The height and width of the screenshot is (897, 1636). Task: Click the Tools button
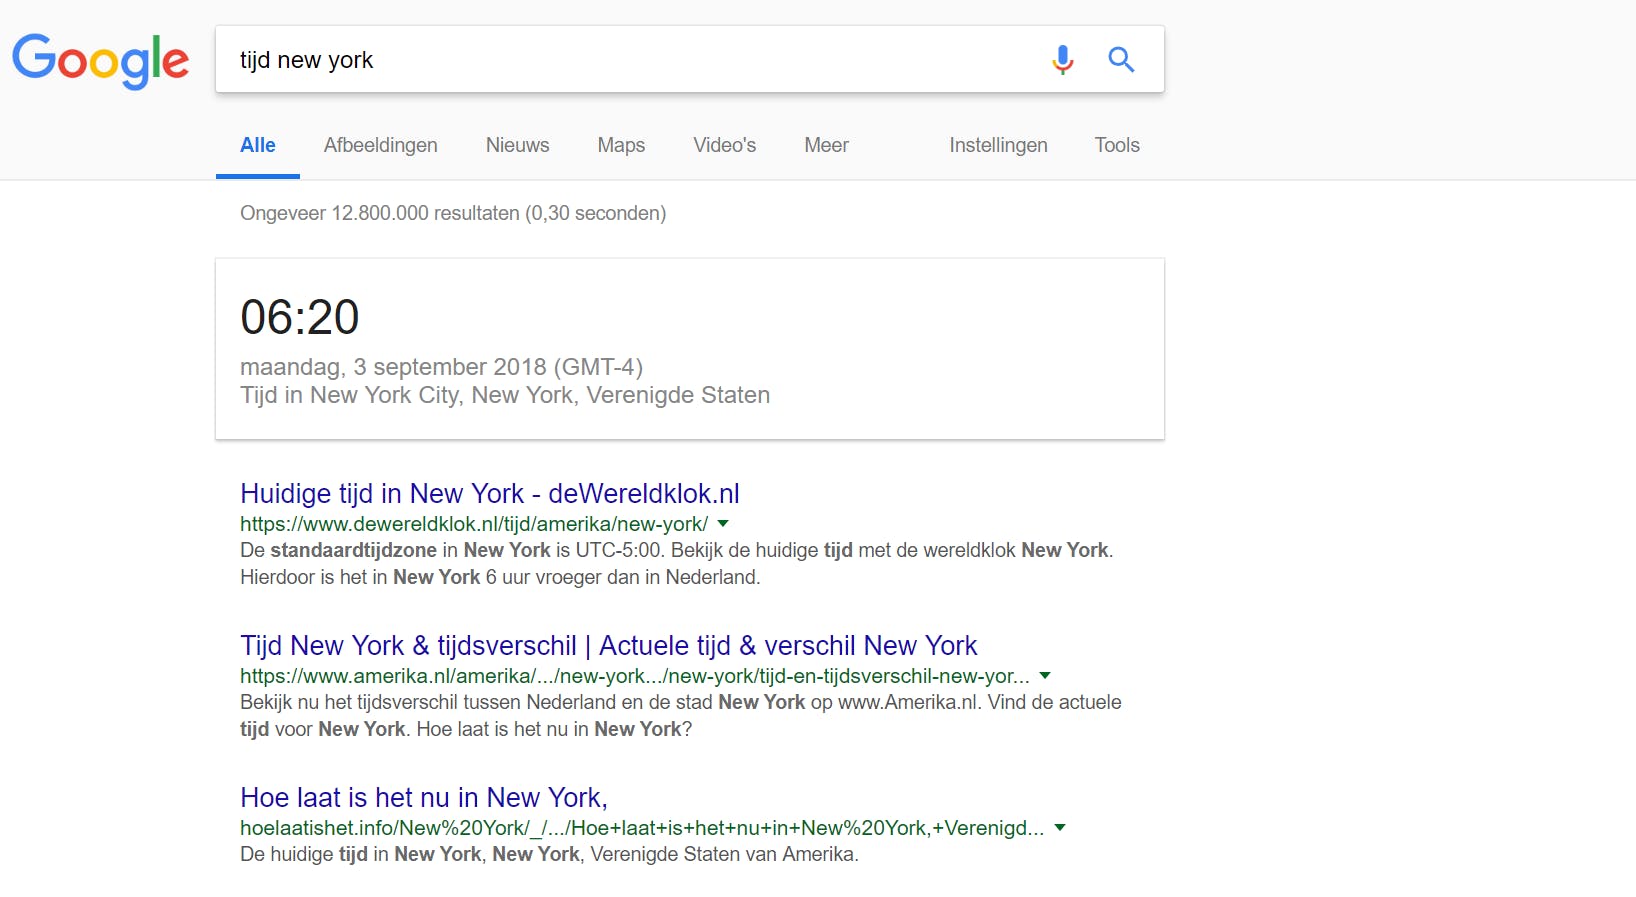1117,145
